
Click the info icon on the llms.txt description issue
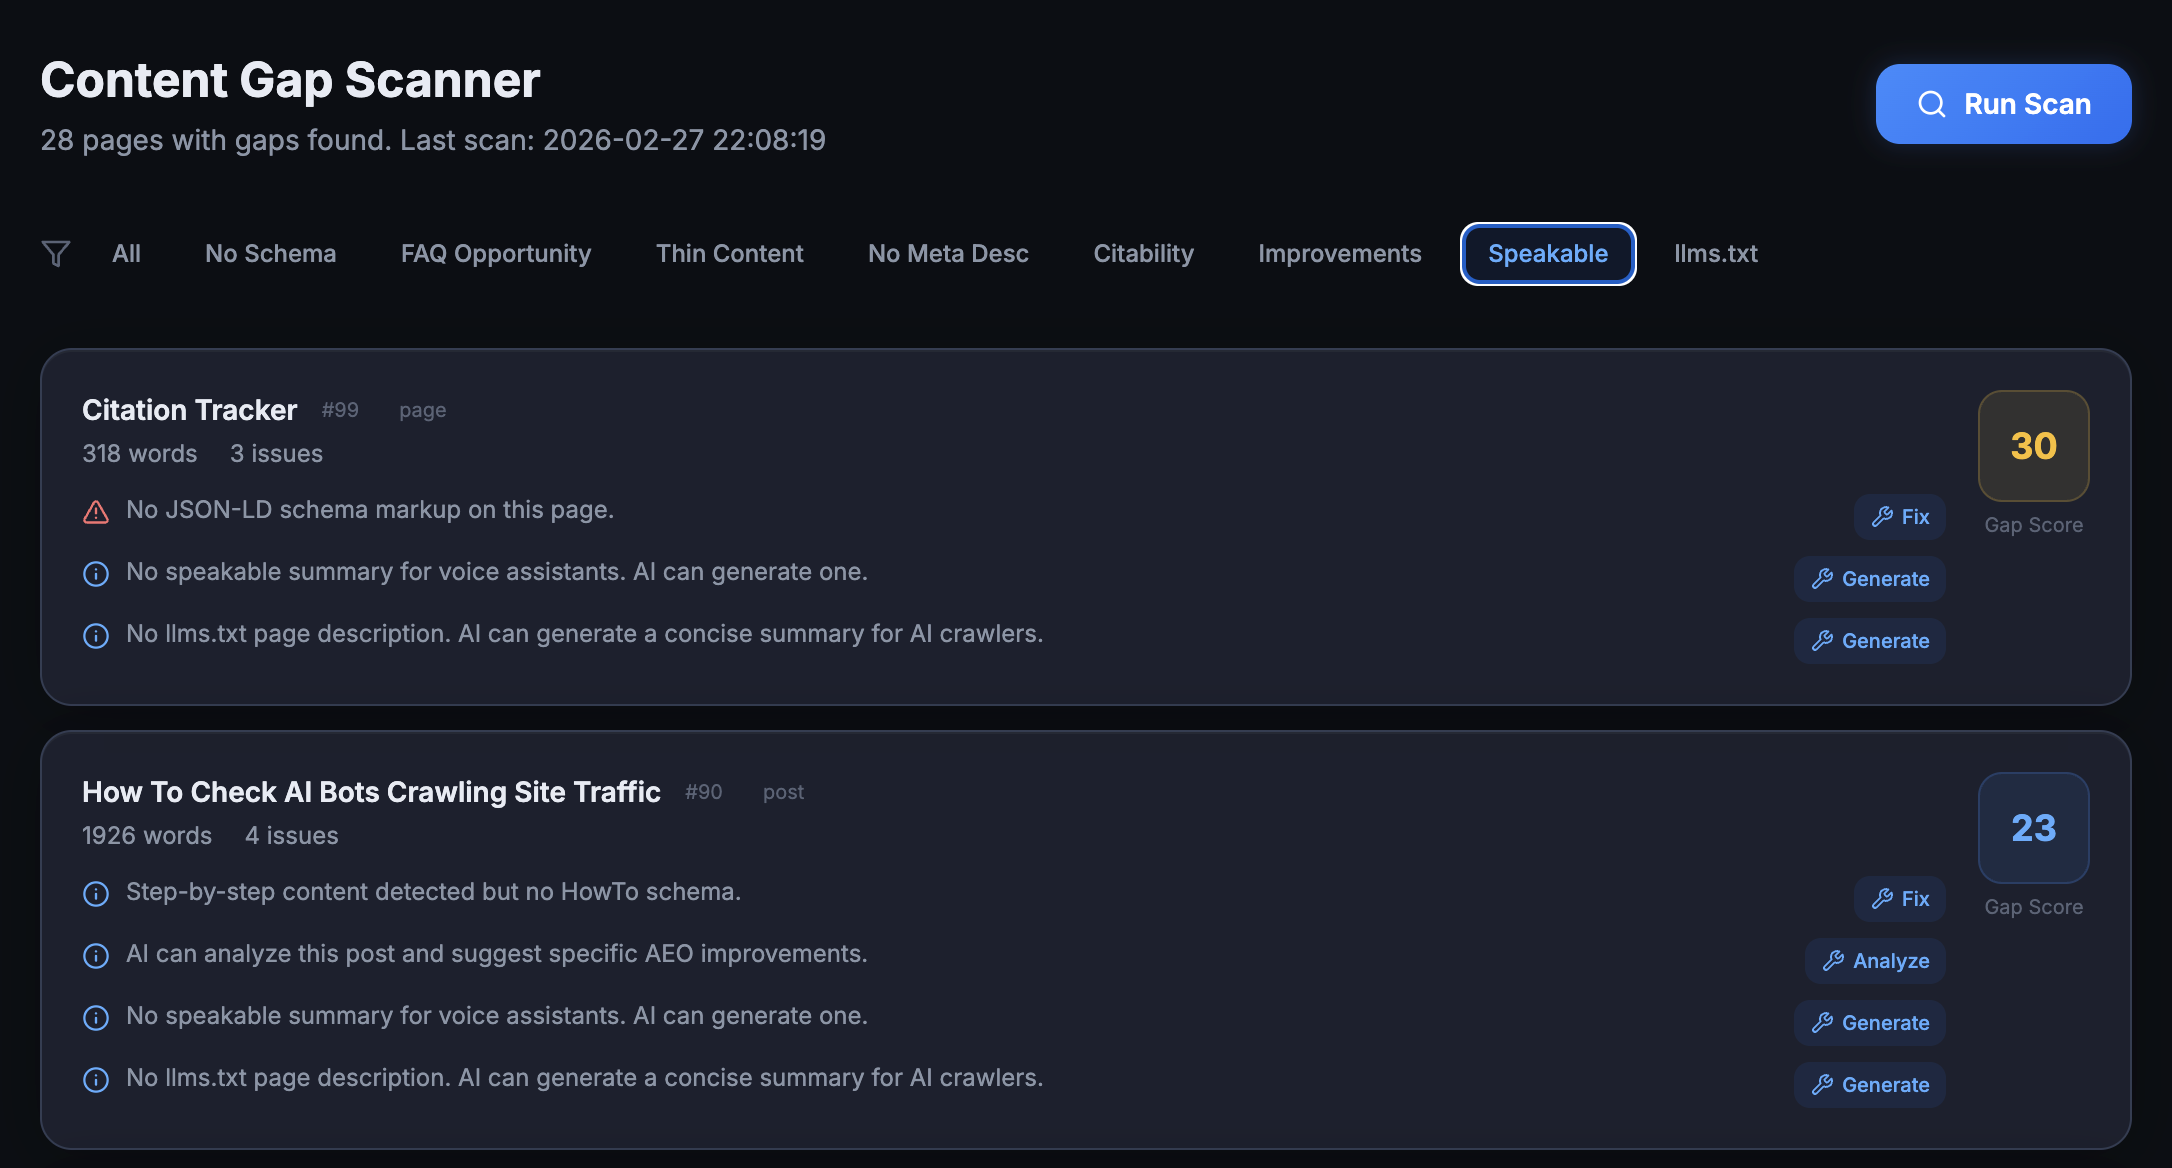tap(95, 635)
